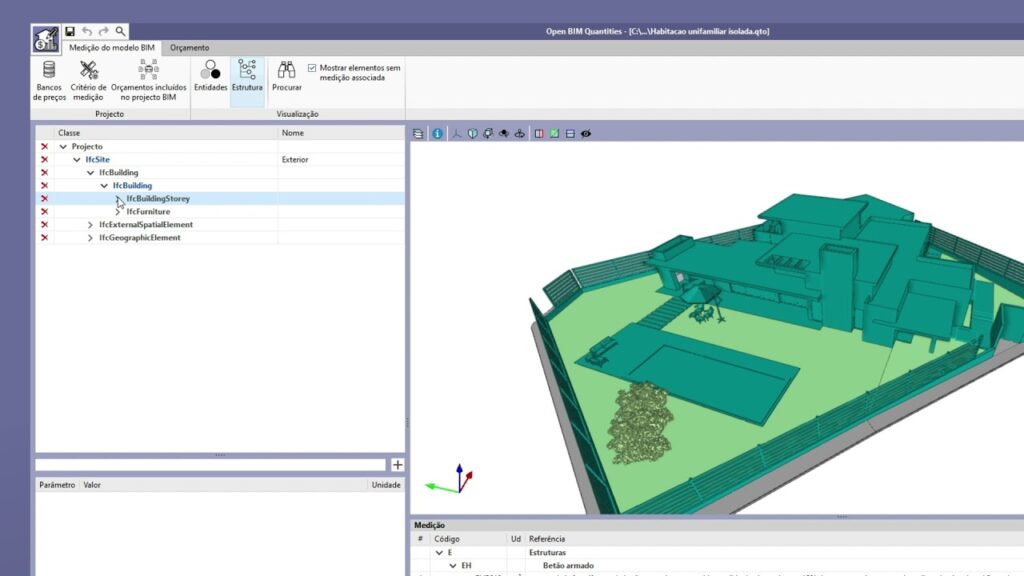Click the filter input field below the tree
Viewport: 1024px width, 576px height.
click(210, 465)
